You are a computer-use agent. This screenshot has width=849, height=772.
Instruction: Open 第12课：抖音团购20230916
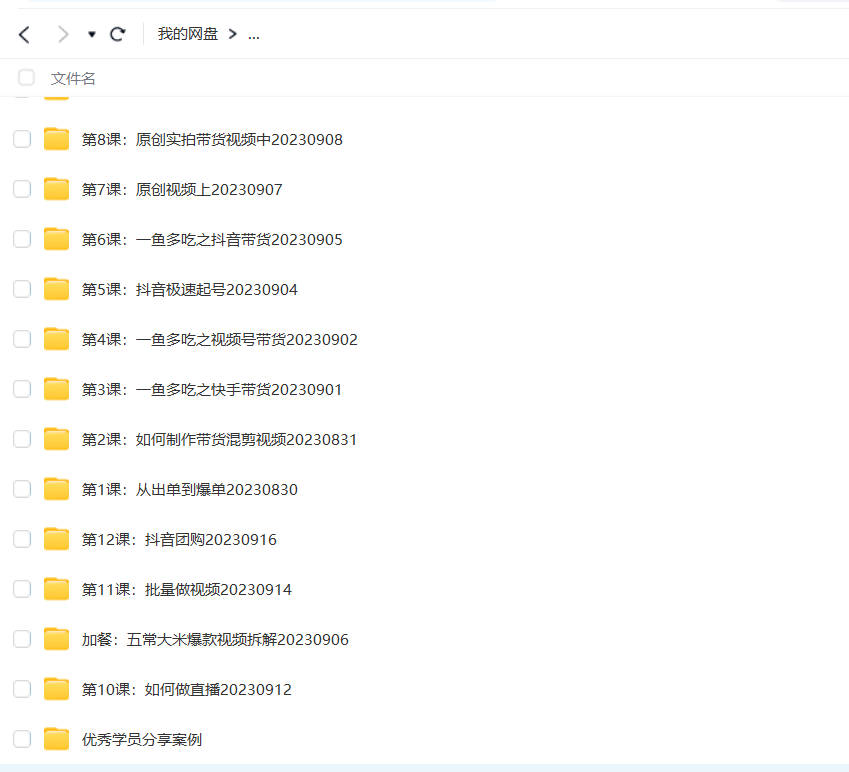click(179, 539)
